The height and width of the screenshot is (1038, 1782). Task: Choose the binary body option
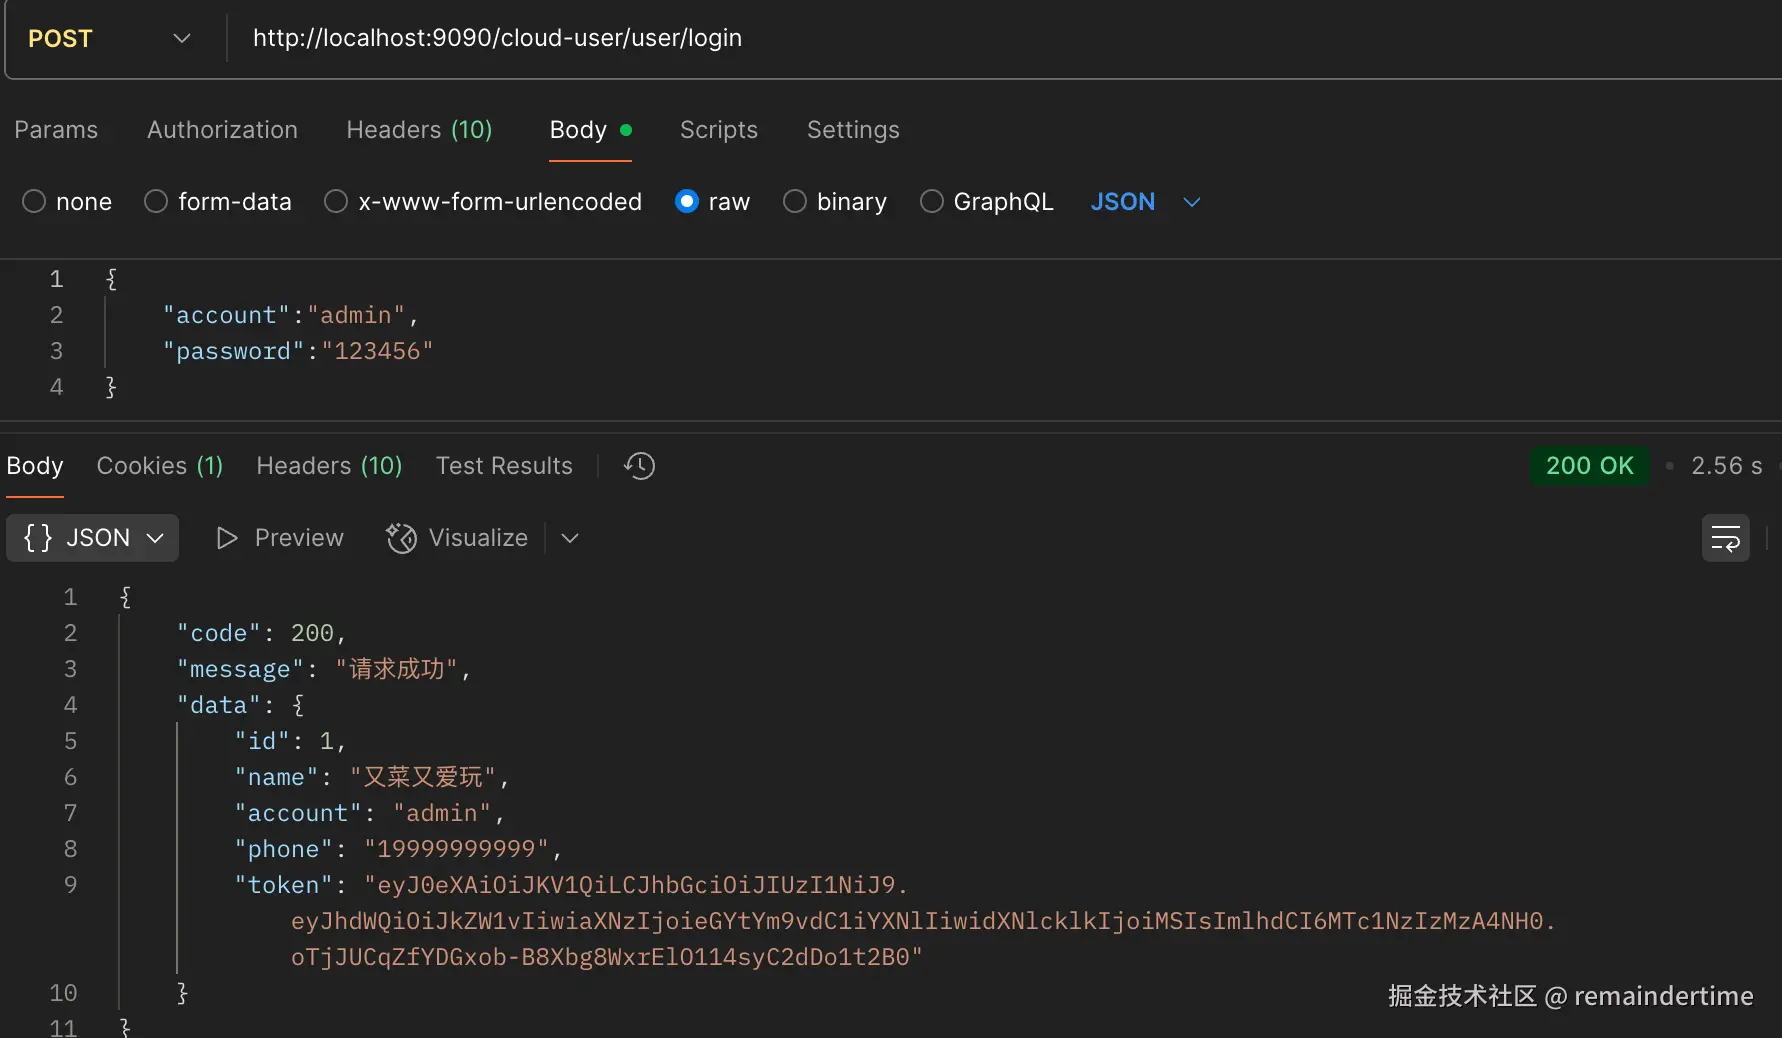(795, 202)
